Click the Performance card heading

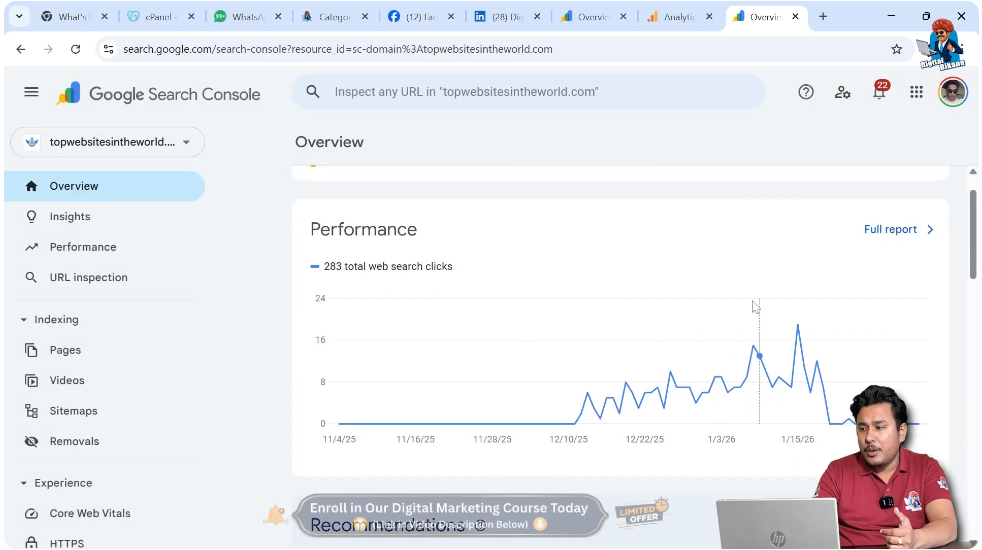pos(363,229)
